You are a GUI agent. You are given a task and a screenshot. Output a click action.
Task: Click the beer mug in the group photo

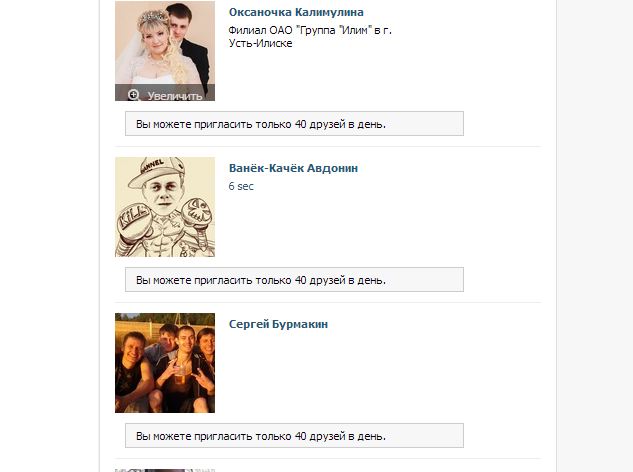click(x=180, y=376)
